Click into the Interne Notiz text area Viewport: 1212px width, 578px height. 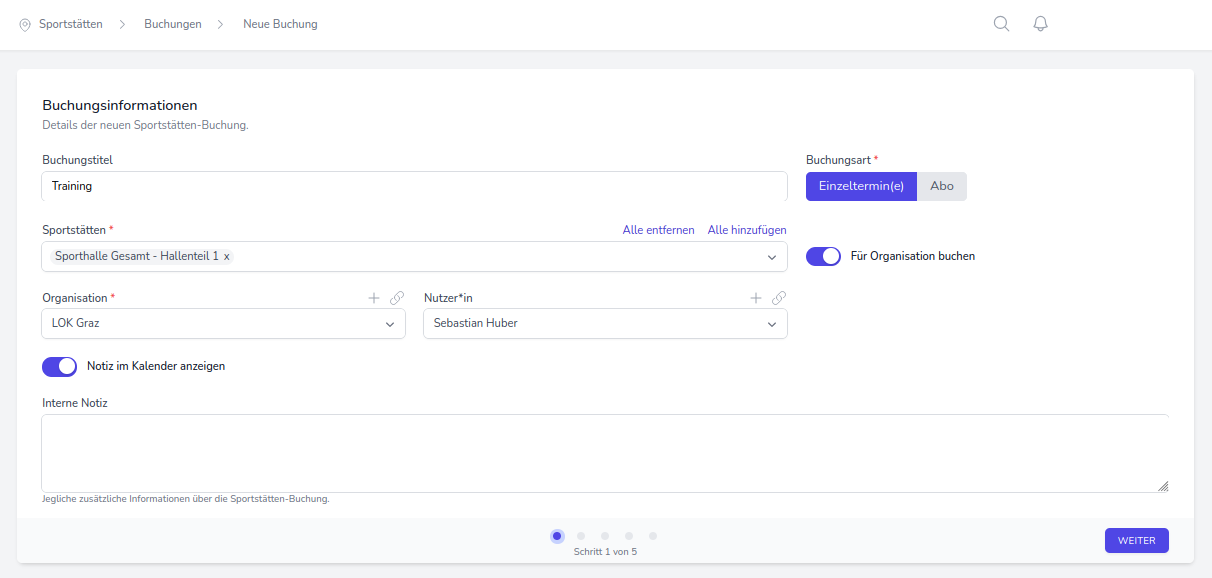(604, 453)
